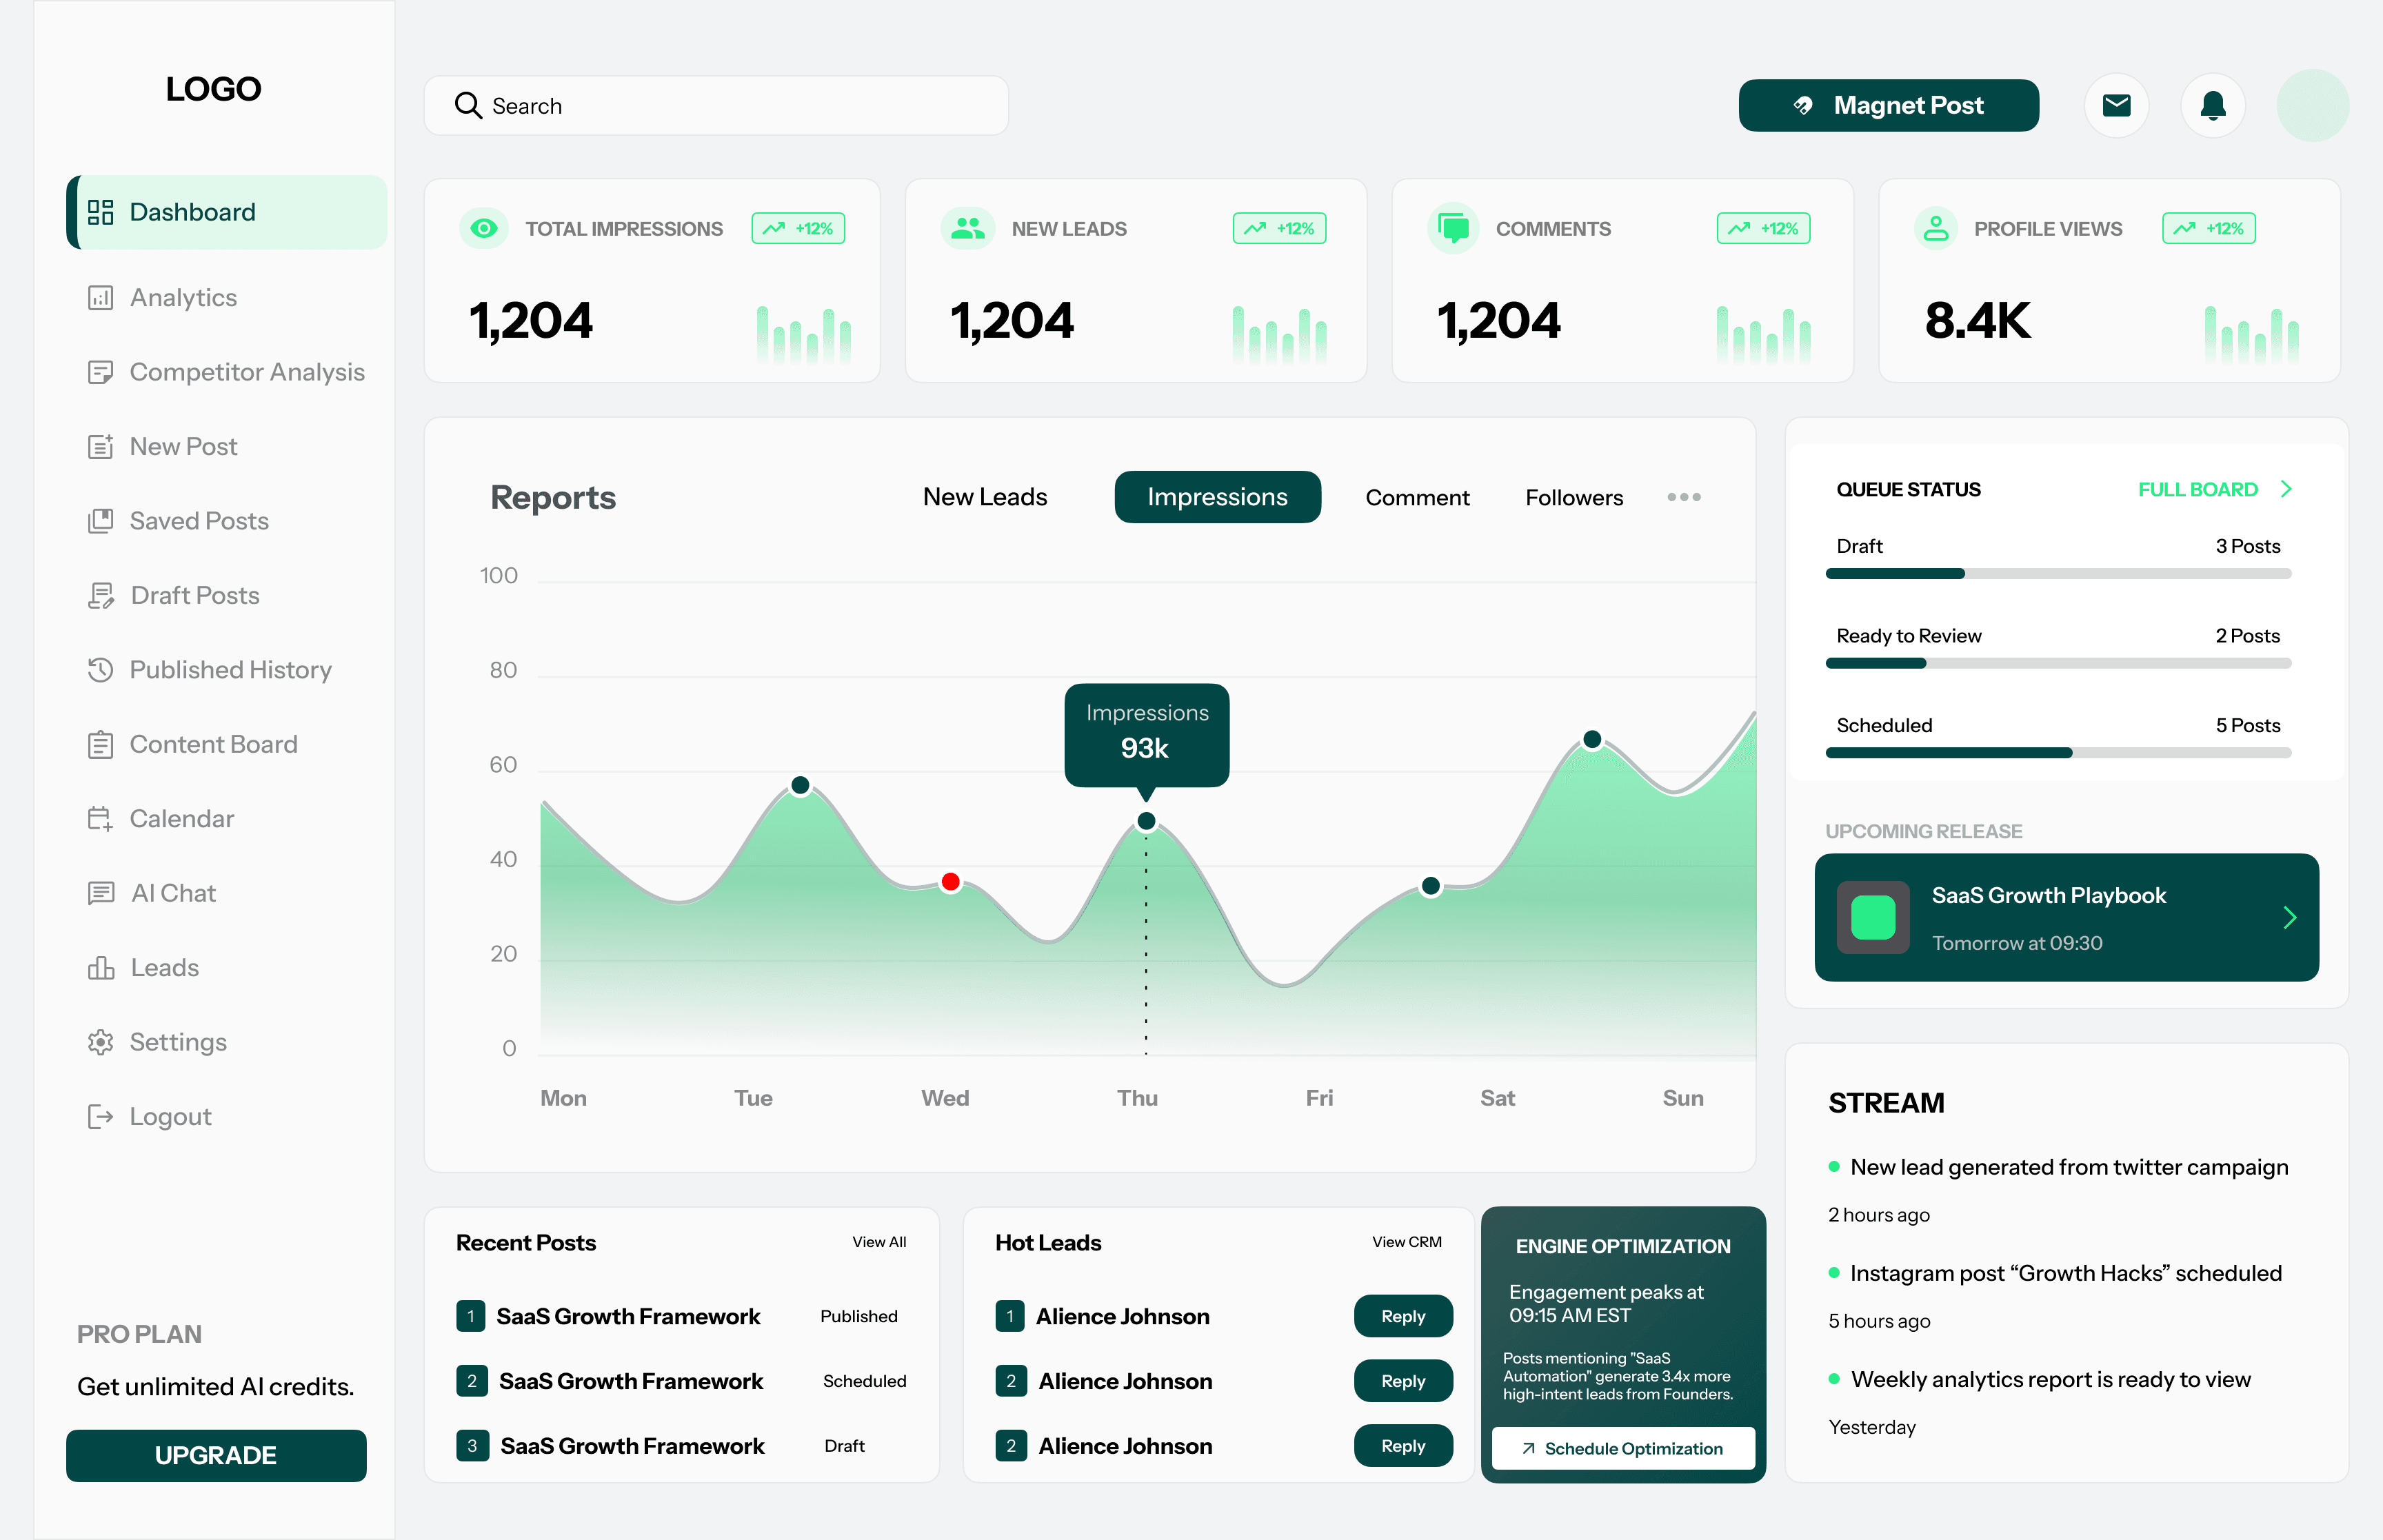Click the Impressions 93k tooltip
The width and height of the screenshot is (2383, 1540).
pos(1146,735)
